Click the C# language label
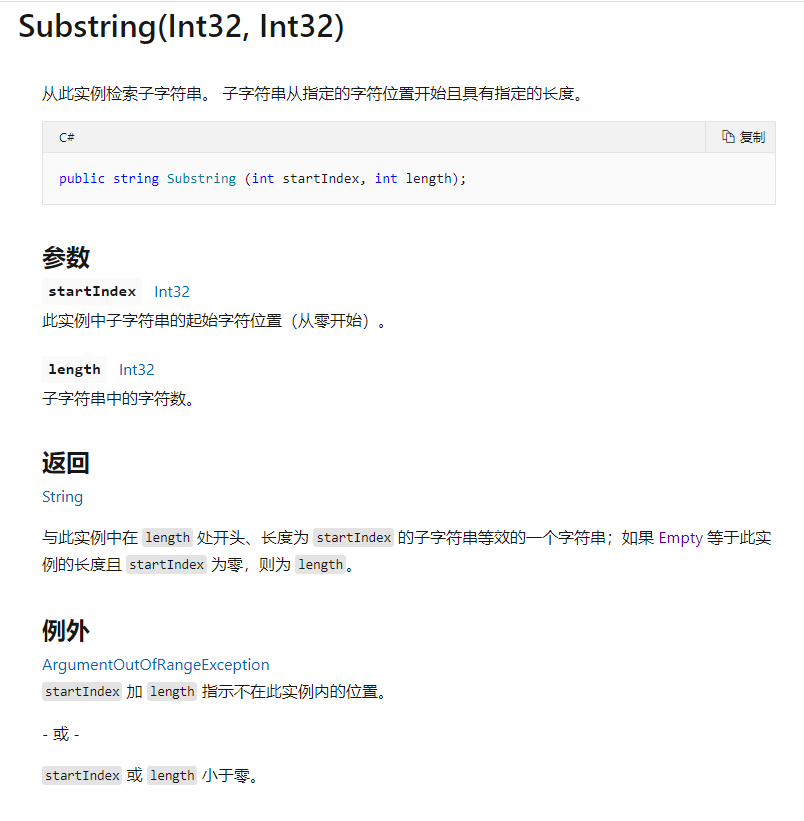 click(66, 137)
